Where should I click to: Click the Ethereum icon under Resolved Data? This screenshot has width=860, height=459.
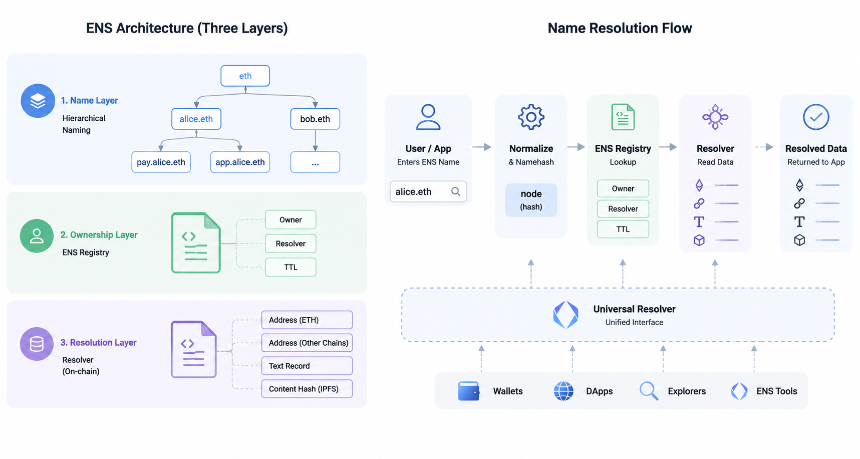[x=800, y=185]
